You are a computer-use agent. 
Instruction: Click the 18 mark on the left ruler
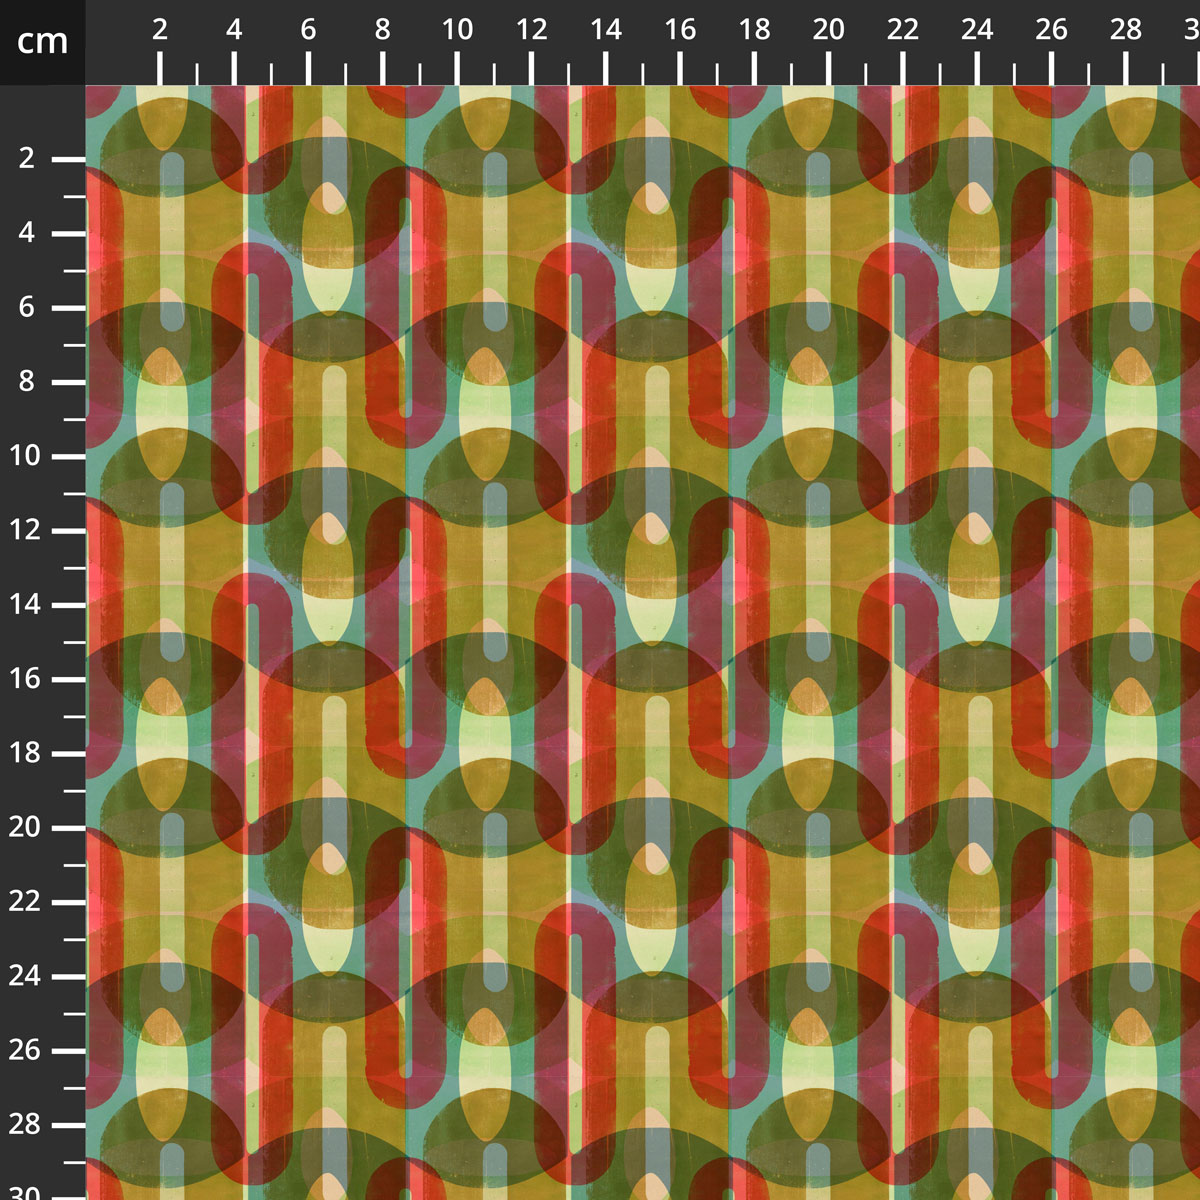pyautogui.click(x=26, y=753)
